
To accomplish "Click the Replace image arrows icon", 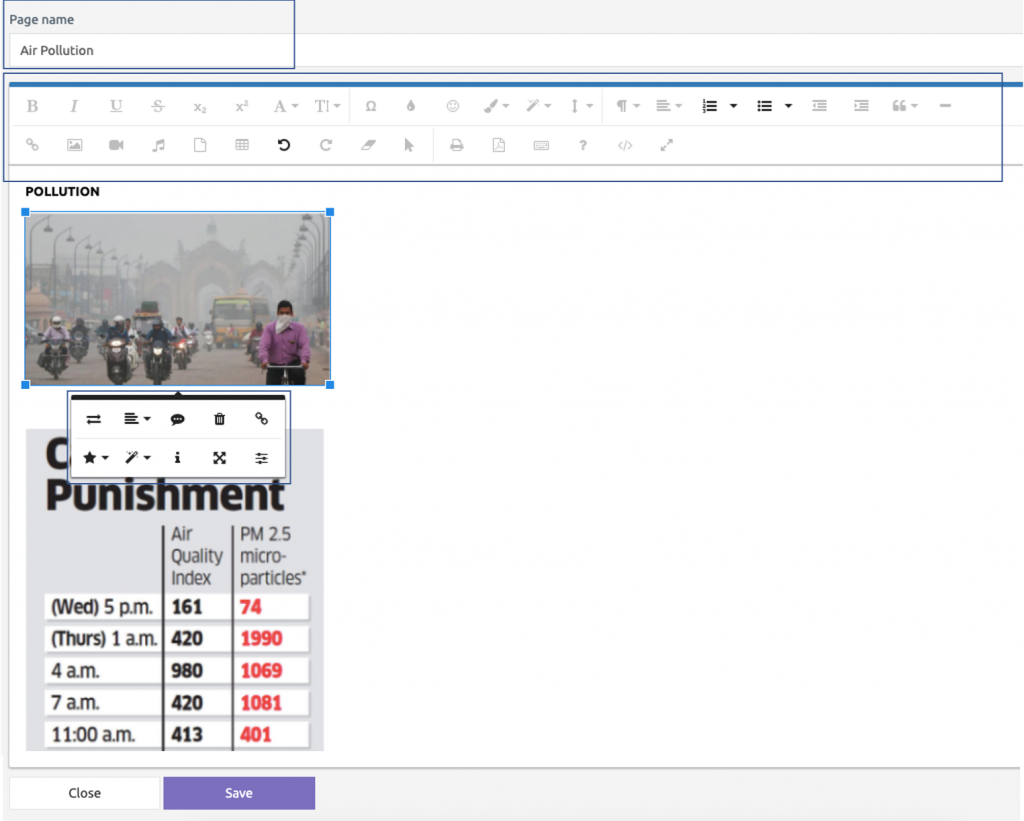I will pos(94,420).
